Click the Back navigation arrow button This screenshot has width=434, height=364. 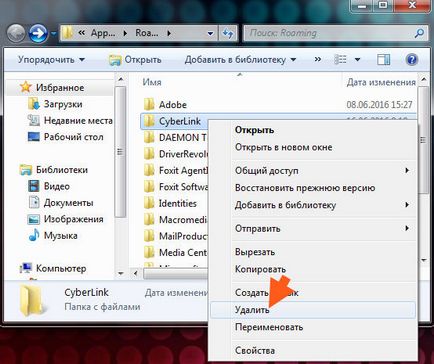click(x=16, y=33)
